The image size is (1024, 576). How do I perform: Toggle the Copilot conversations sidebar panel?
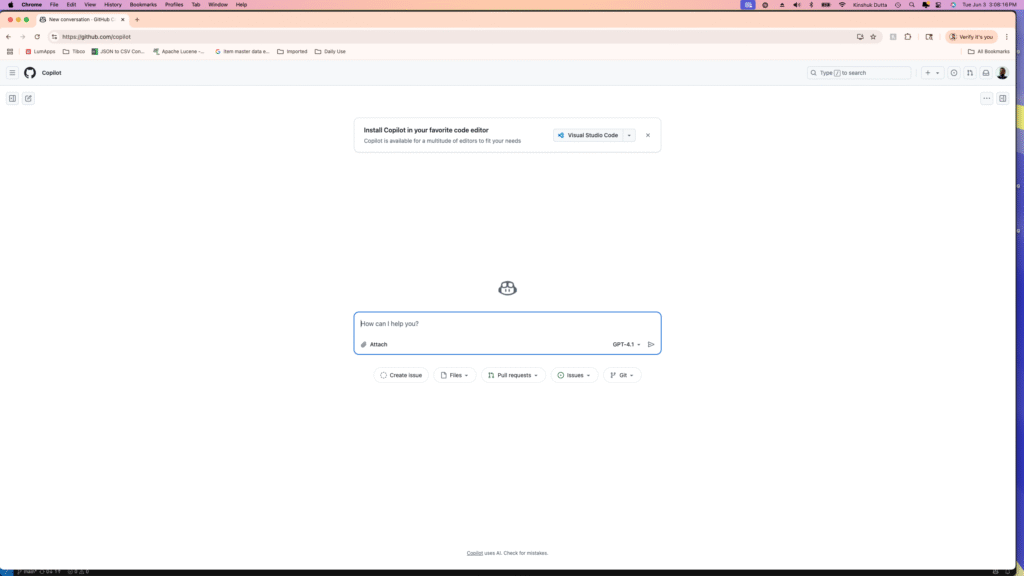(x=12, y=99)
